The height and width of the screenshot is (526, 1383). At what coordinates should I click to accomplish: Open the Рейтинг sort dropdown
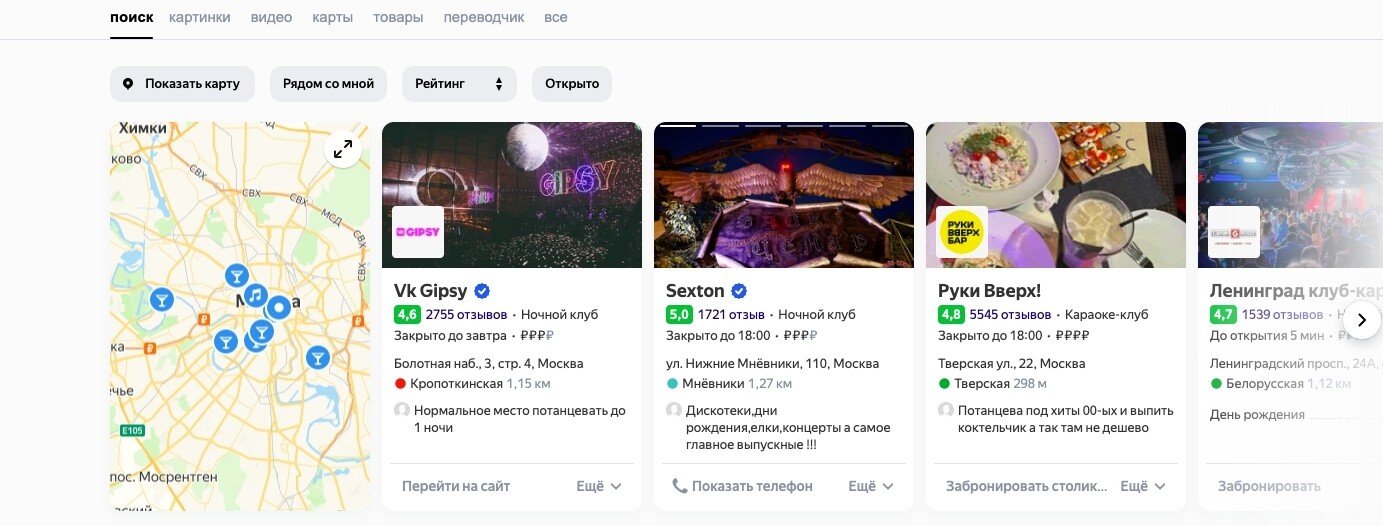point(459,84)
